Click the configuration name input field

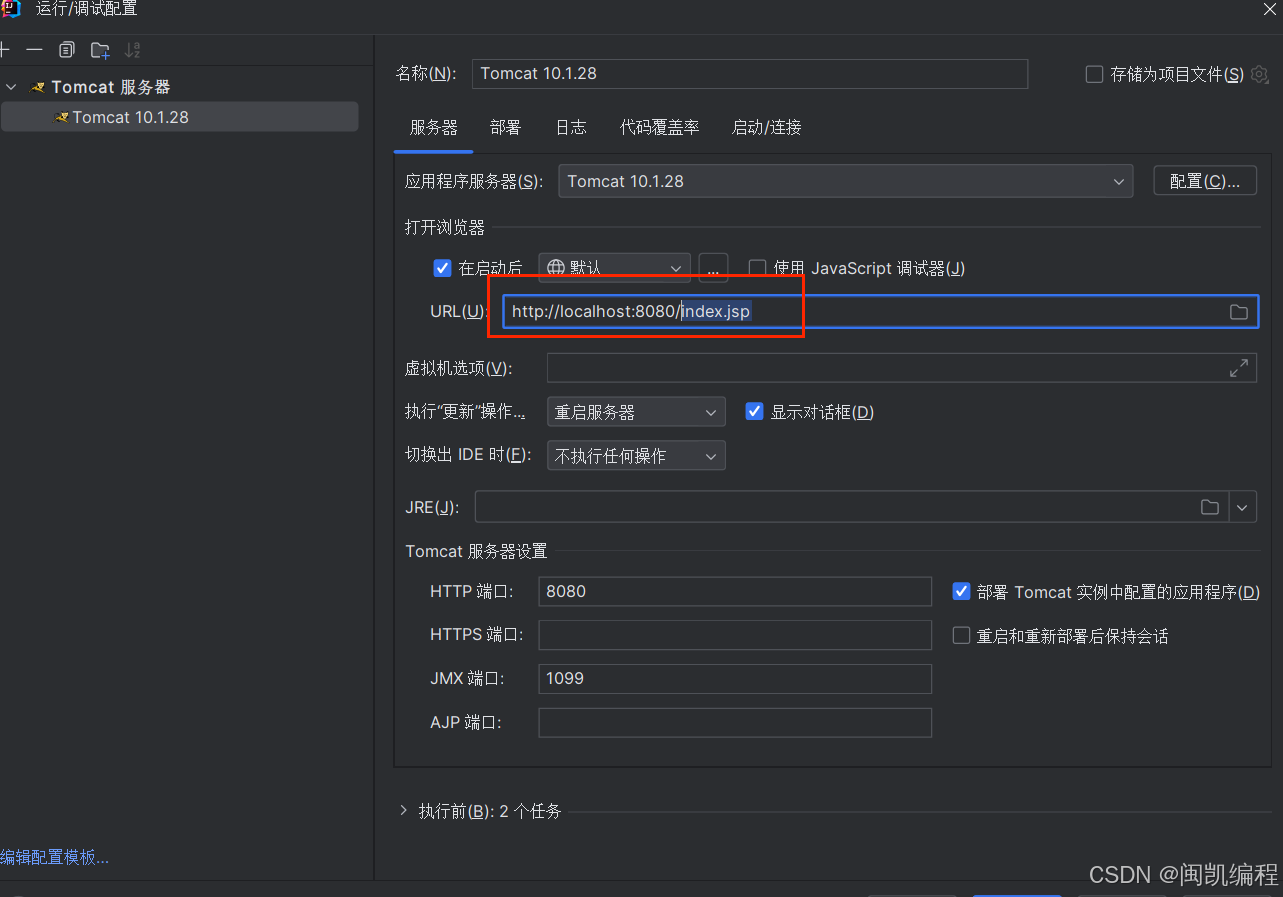(x=750, y=74)
